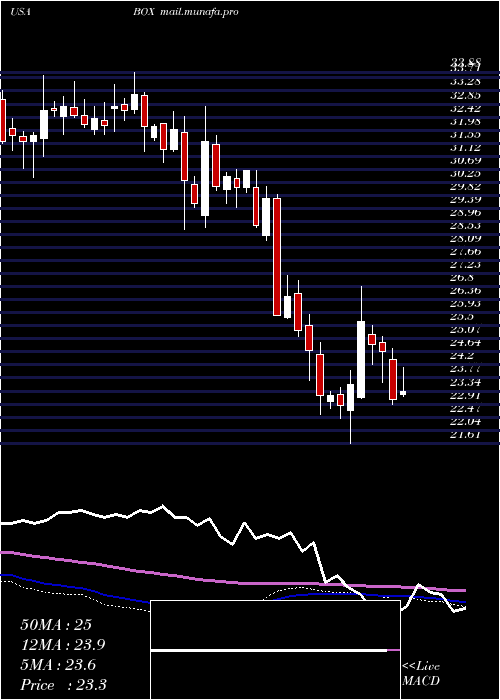The width and height of the screenshot is (500, 700).
Task: Click the 24.2 price axis label
Action: point(462,356)
